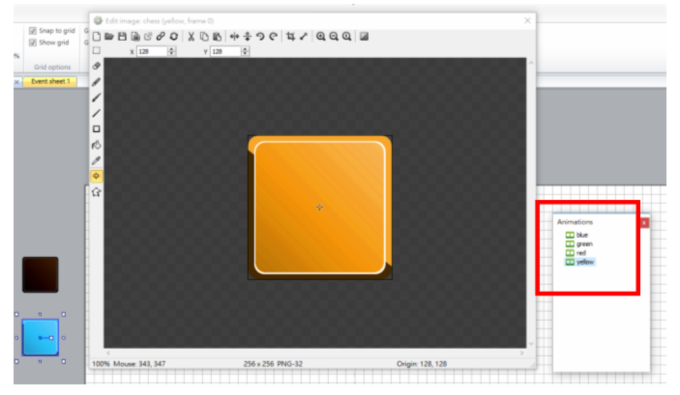Image resolution: width=680 pixels, height=395 pixels.
Task: Click the Resize image icon
Action: pos(304,36)
